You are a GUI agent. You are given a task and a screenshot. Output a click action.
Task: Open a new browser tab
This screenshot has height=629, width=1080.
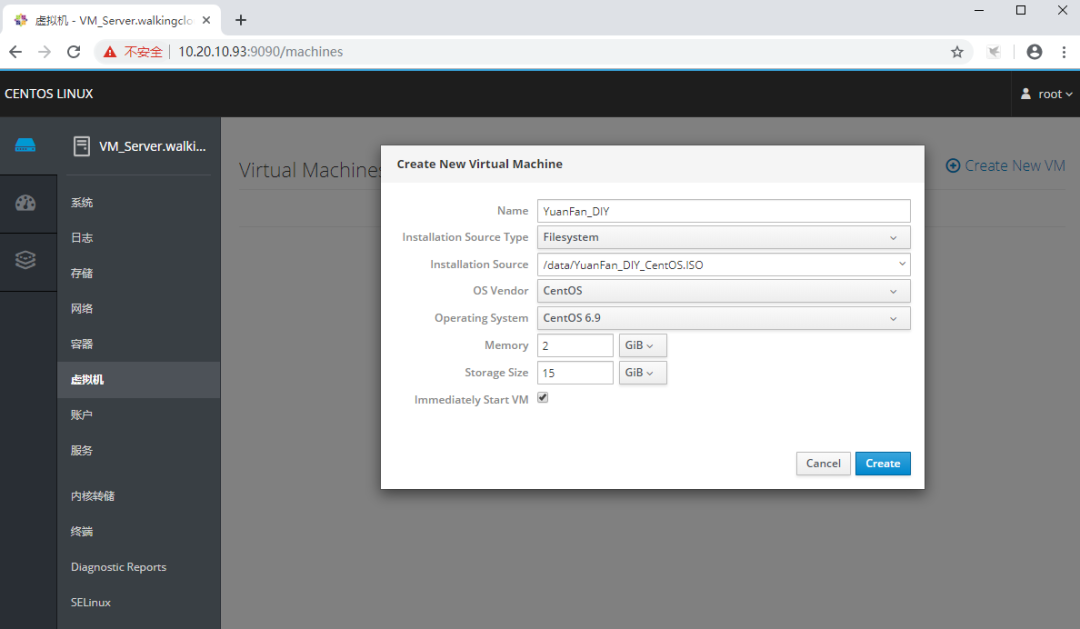pyautogui.click(x=240, y=20)
